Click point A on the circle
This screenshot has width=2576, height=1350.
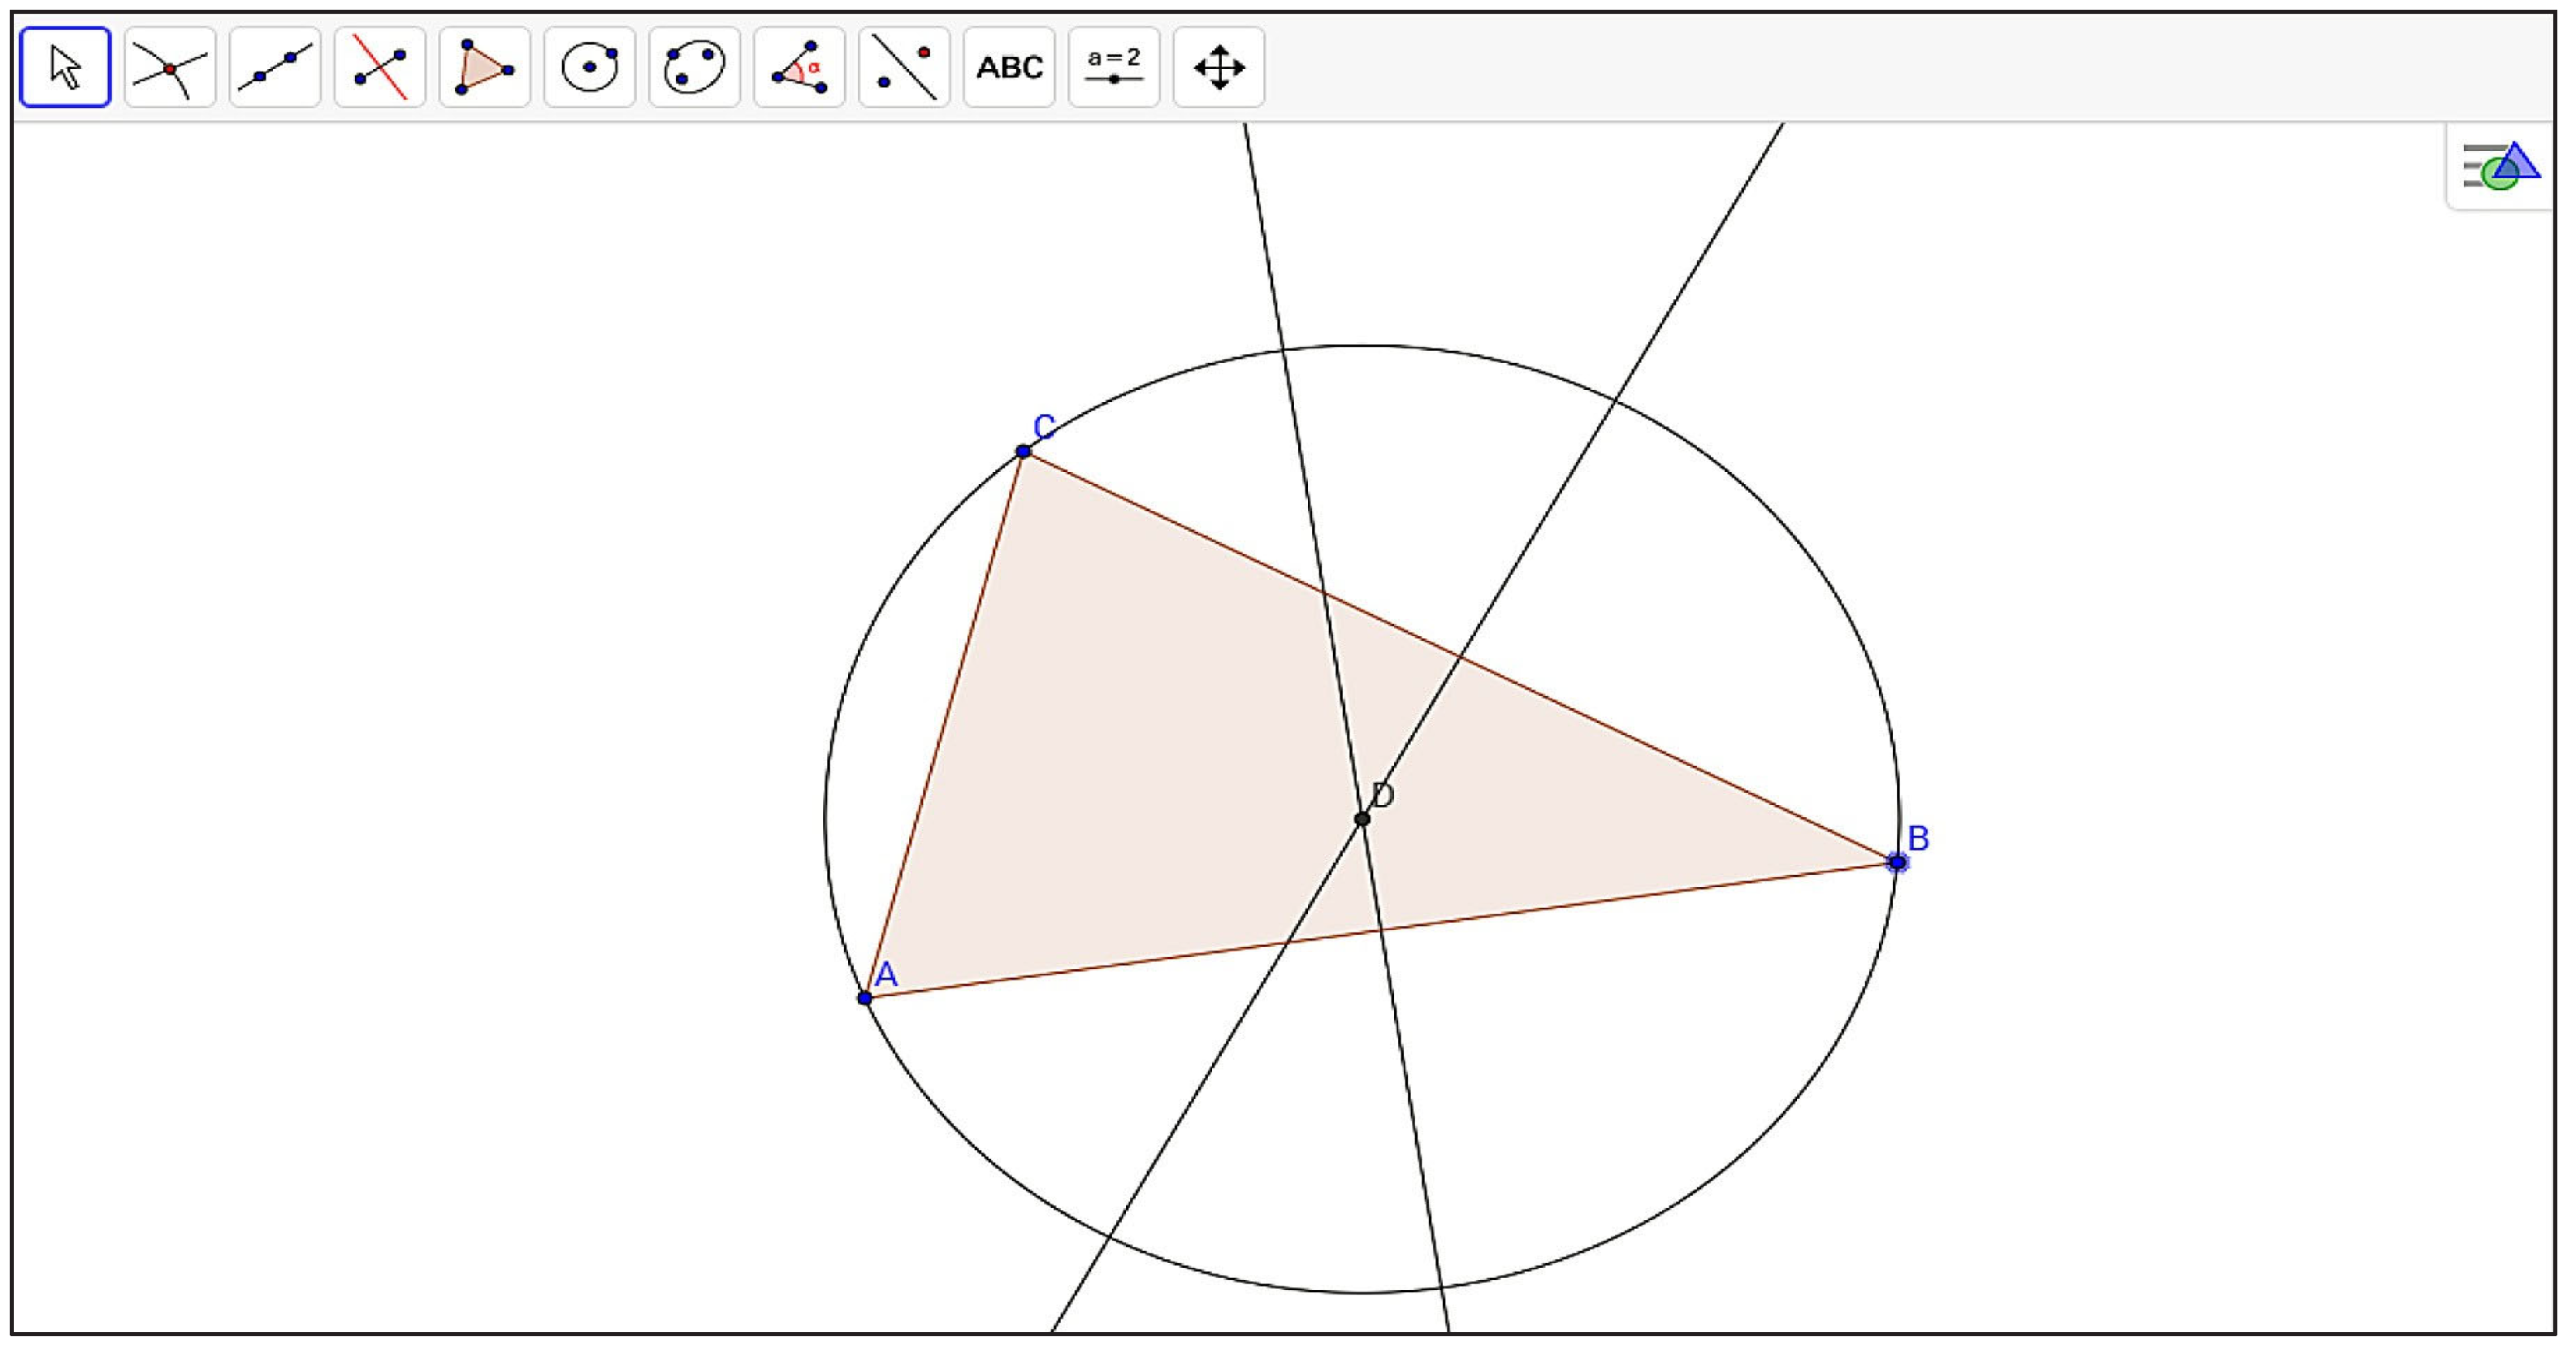pos(865,998)
